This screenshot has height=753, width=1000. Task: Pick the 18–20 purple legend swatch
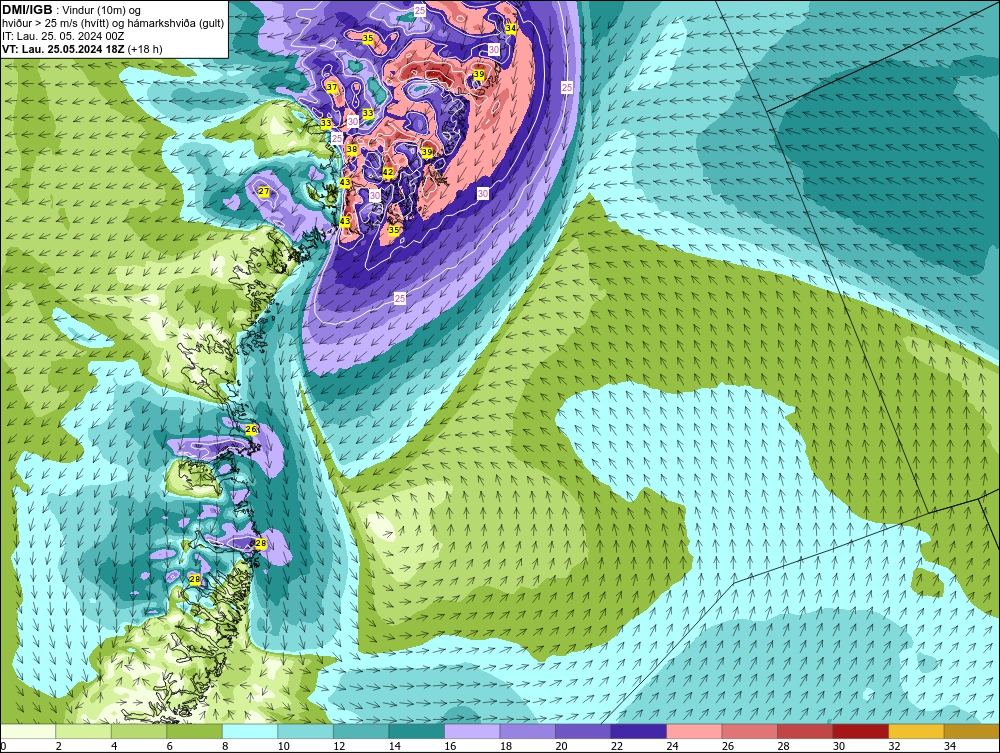pos(527,731)
